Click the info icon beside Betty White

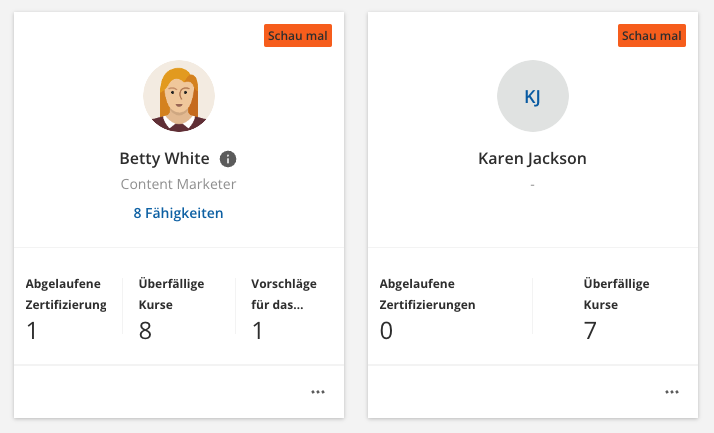click(x=228, y=159)
